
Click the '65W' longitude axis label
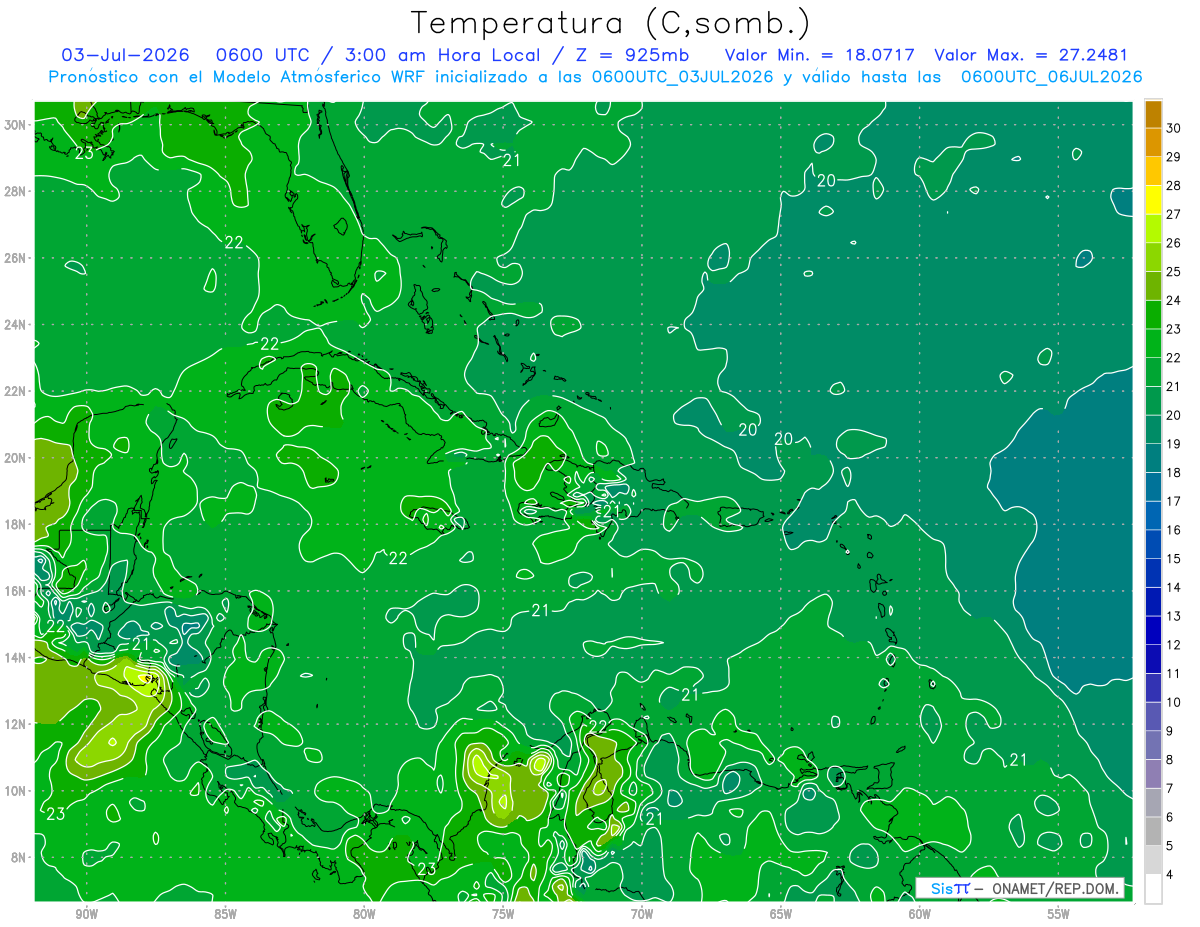(x=781, y=913)
